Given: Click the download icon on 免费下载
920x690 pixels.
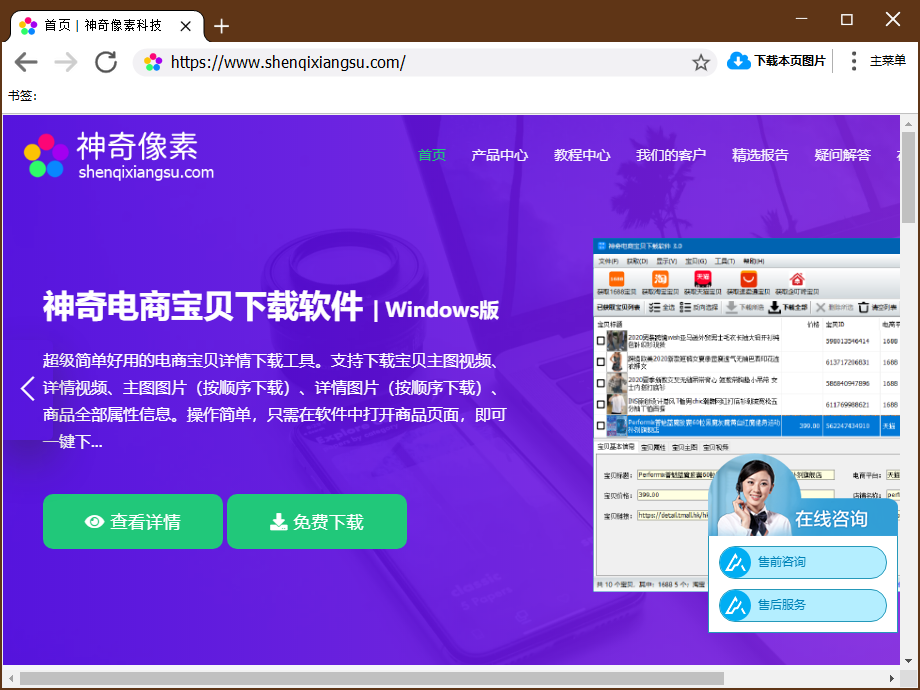Looking at the screenshot, I should point(278,522).
